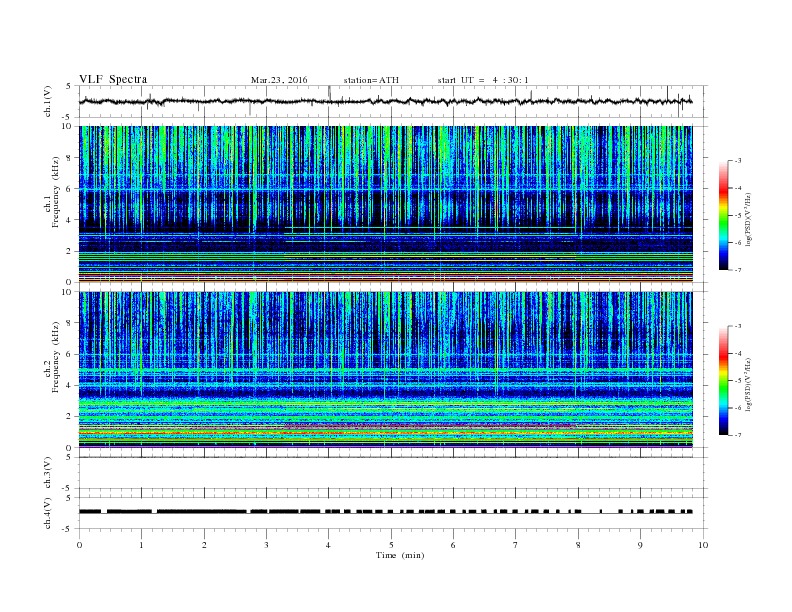The height and width of the screenshot is (612, 792).
Task: Click the "ch.4(V)" axis label
Action: point(48,513)
